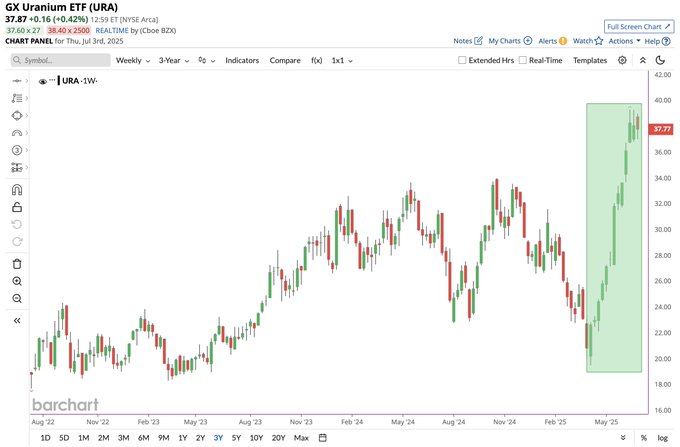Select the shapes drawing tool
The height and width of the screenshot is (447, 680).
click(x=17, y=116)
